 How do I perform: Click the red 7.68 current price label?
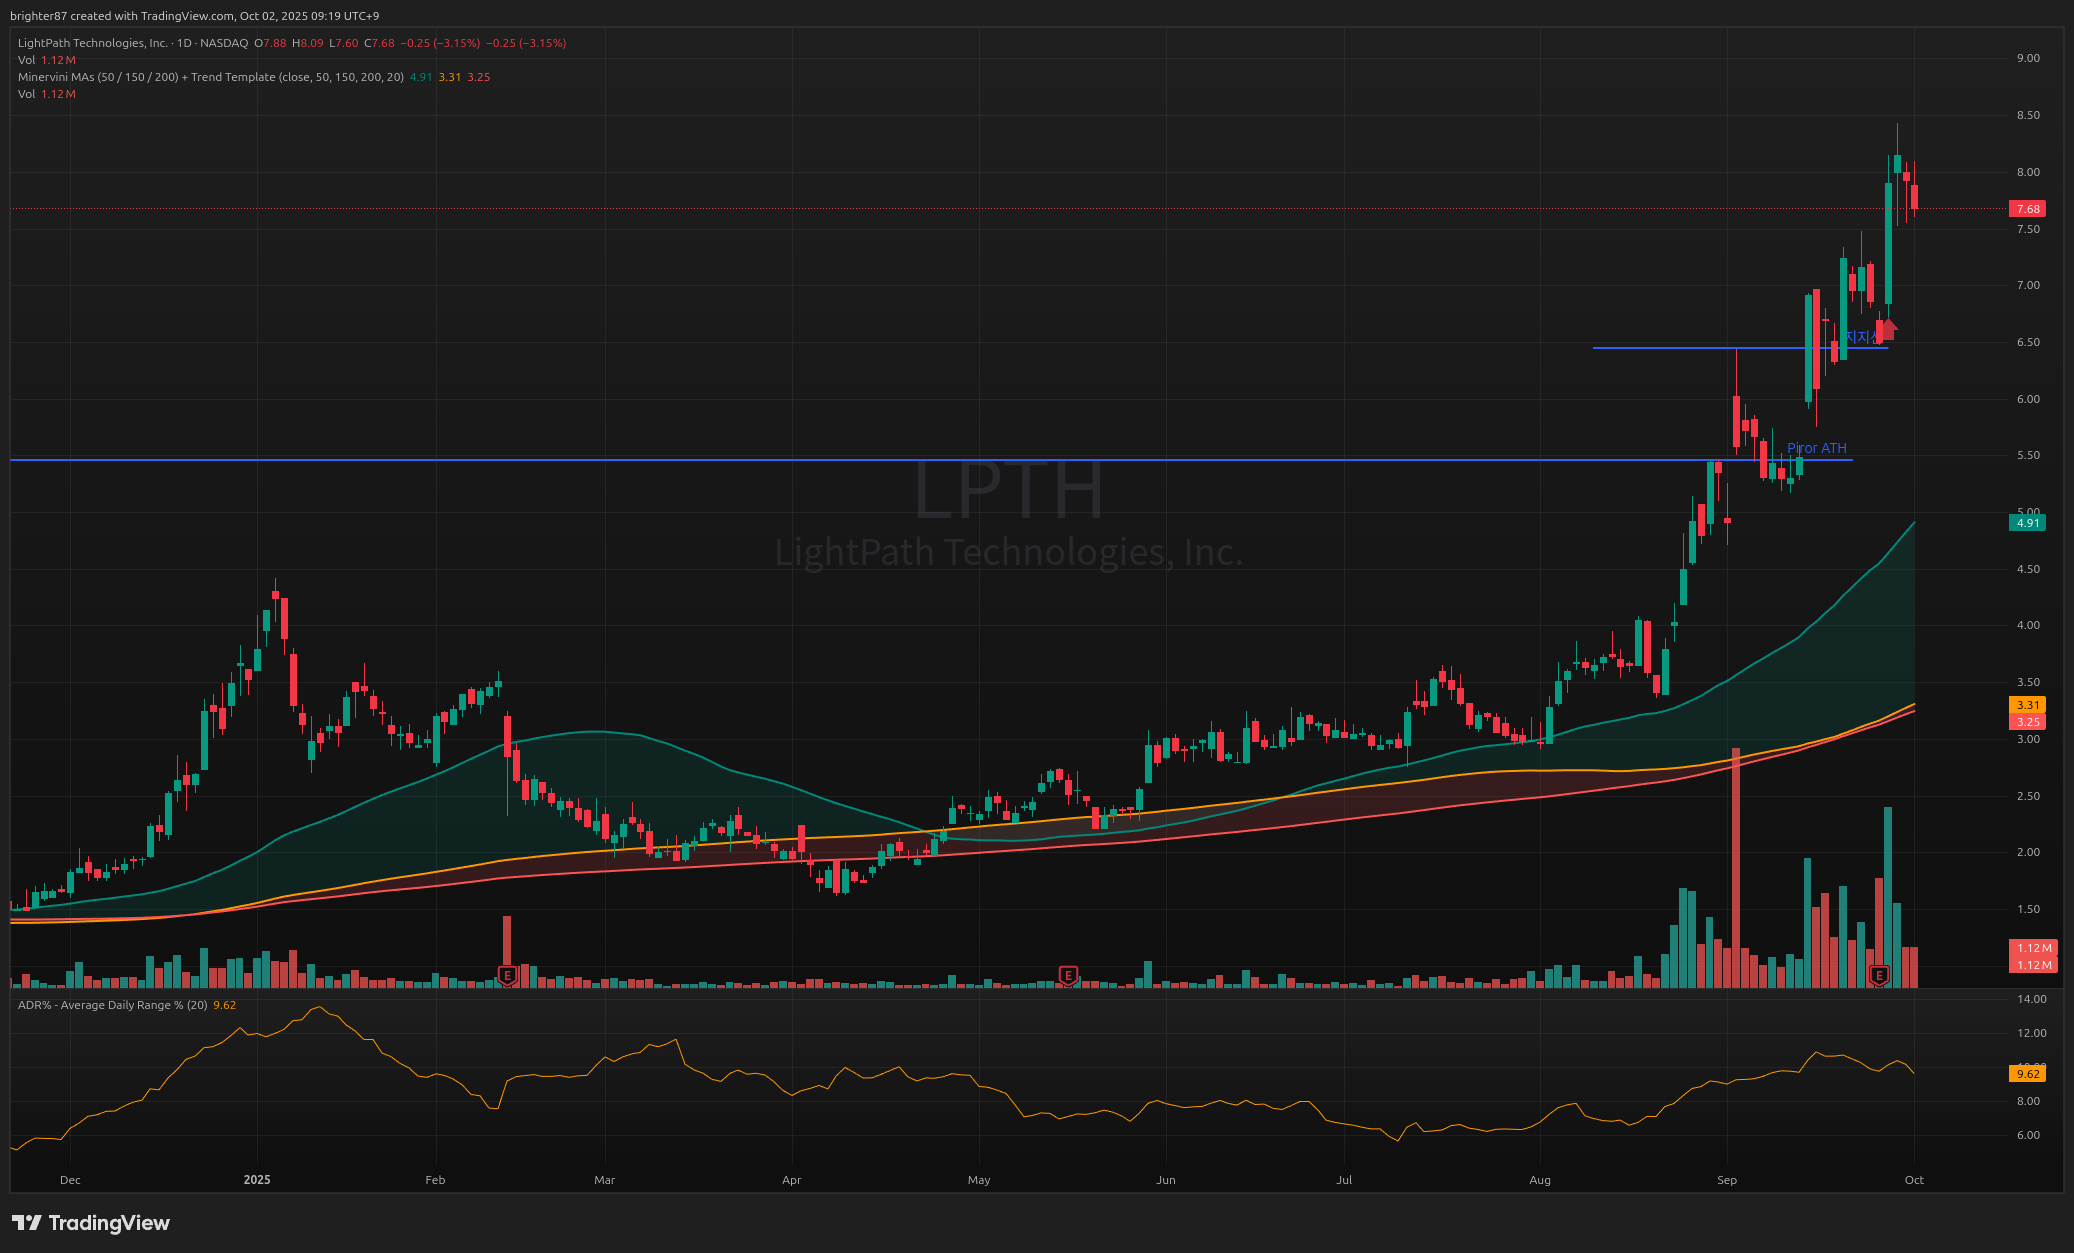[2027, 209]
